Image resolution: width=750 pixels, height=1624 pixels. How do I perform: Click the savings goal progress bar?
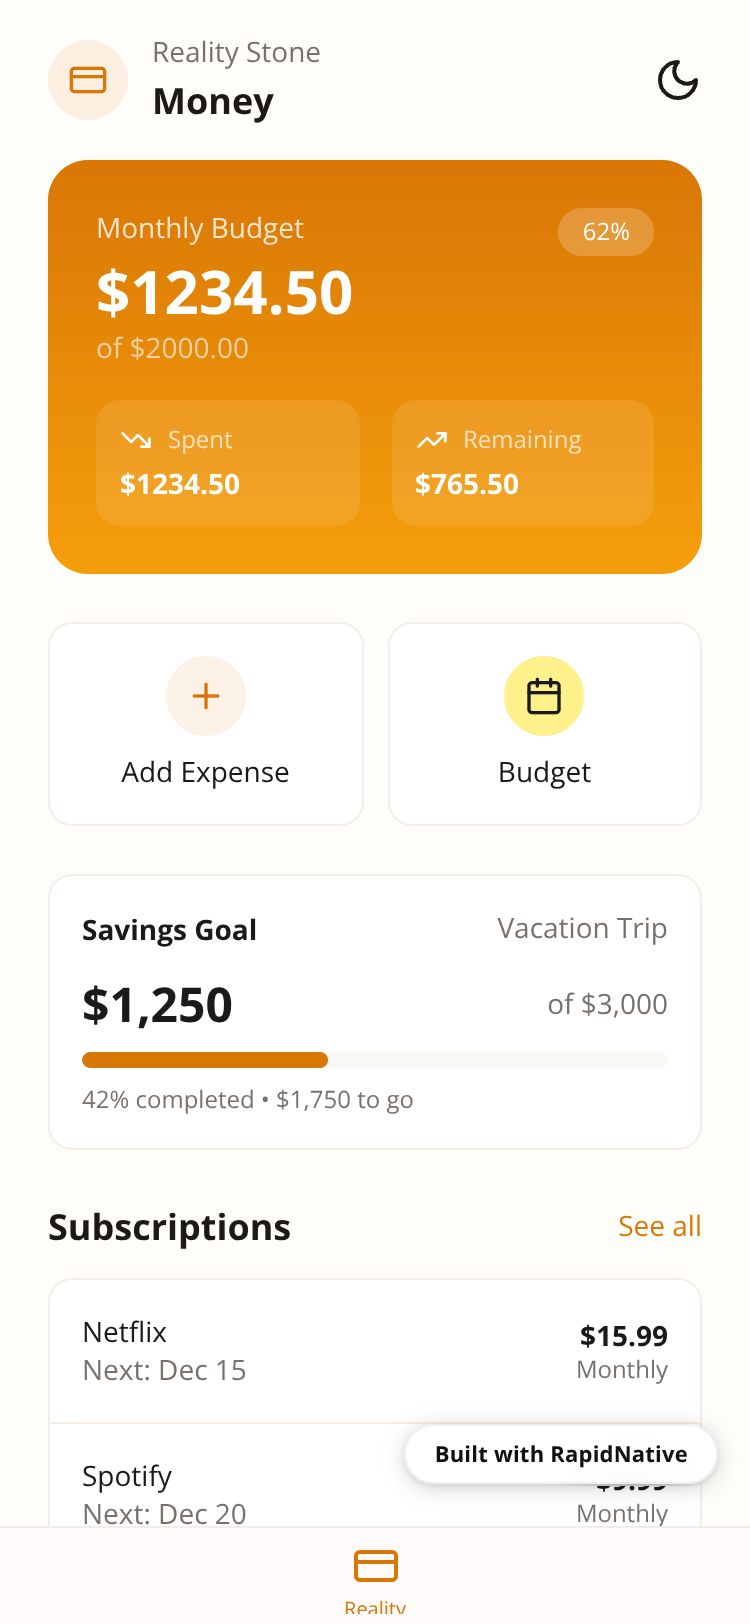tap(374, 1060)
